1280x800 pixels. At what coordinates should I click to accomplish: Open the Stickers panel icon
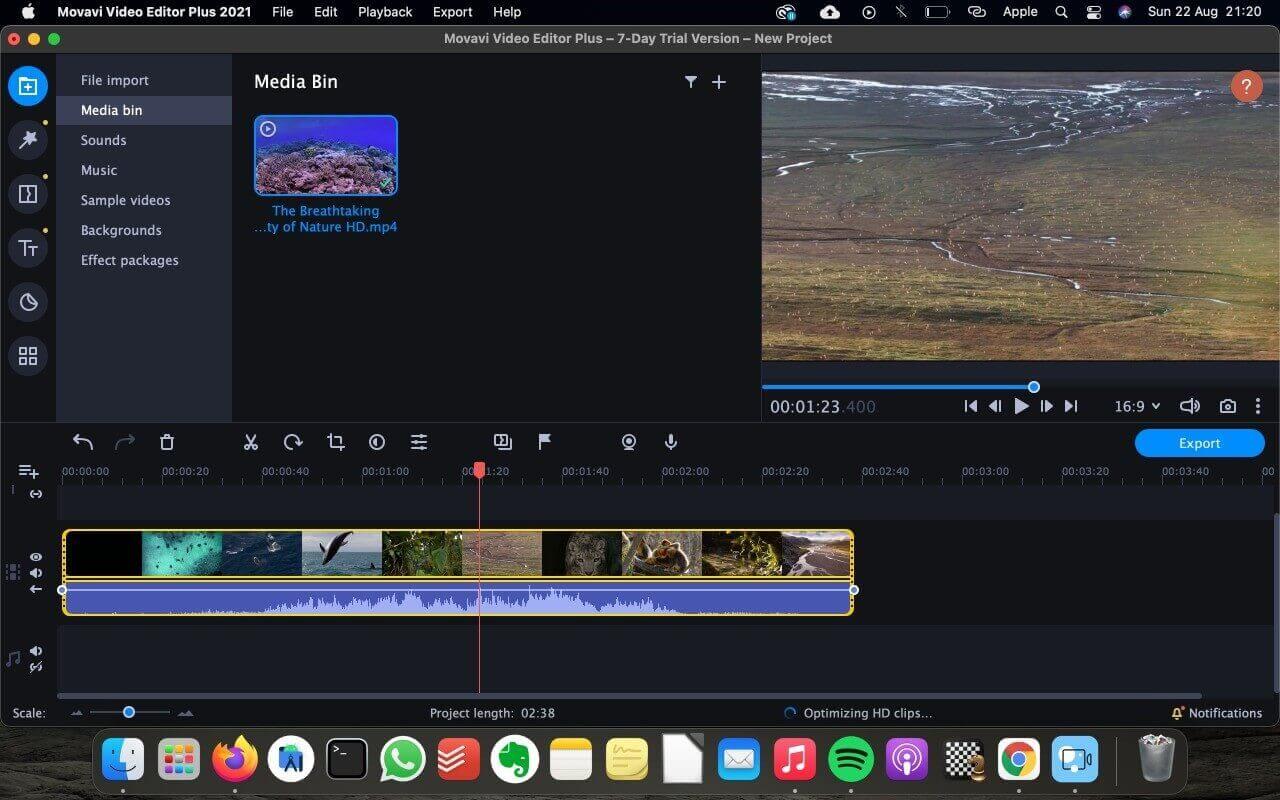pos(28,302)
